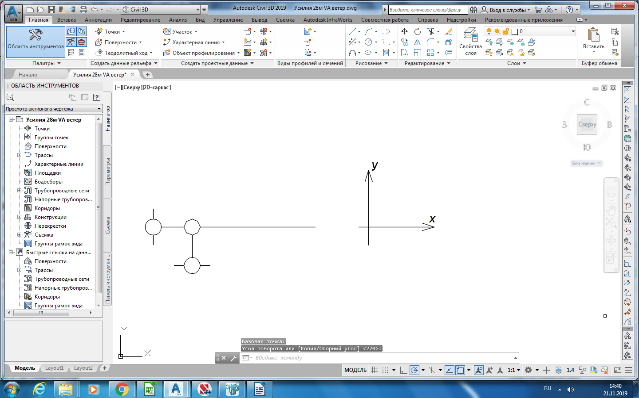Click the Customization menu icon in status bar
This screenshot has height=398, width=639.
(x=628, y=370)
